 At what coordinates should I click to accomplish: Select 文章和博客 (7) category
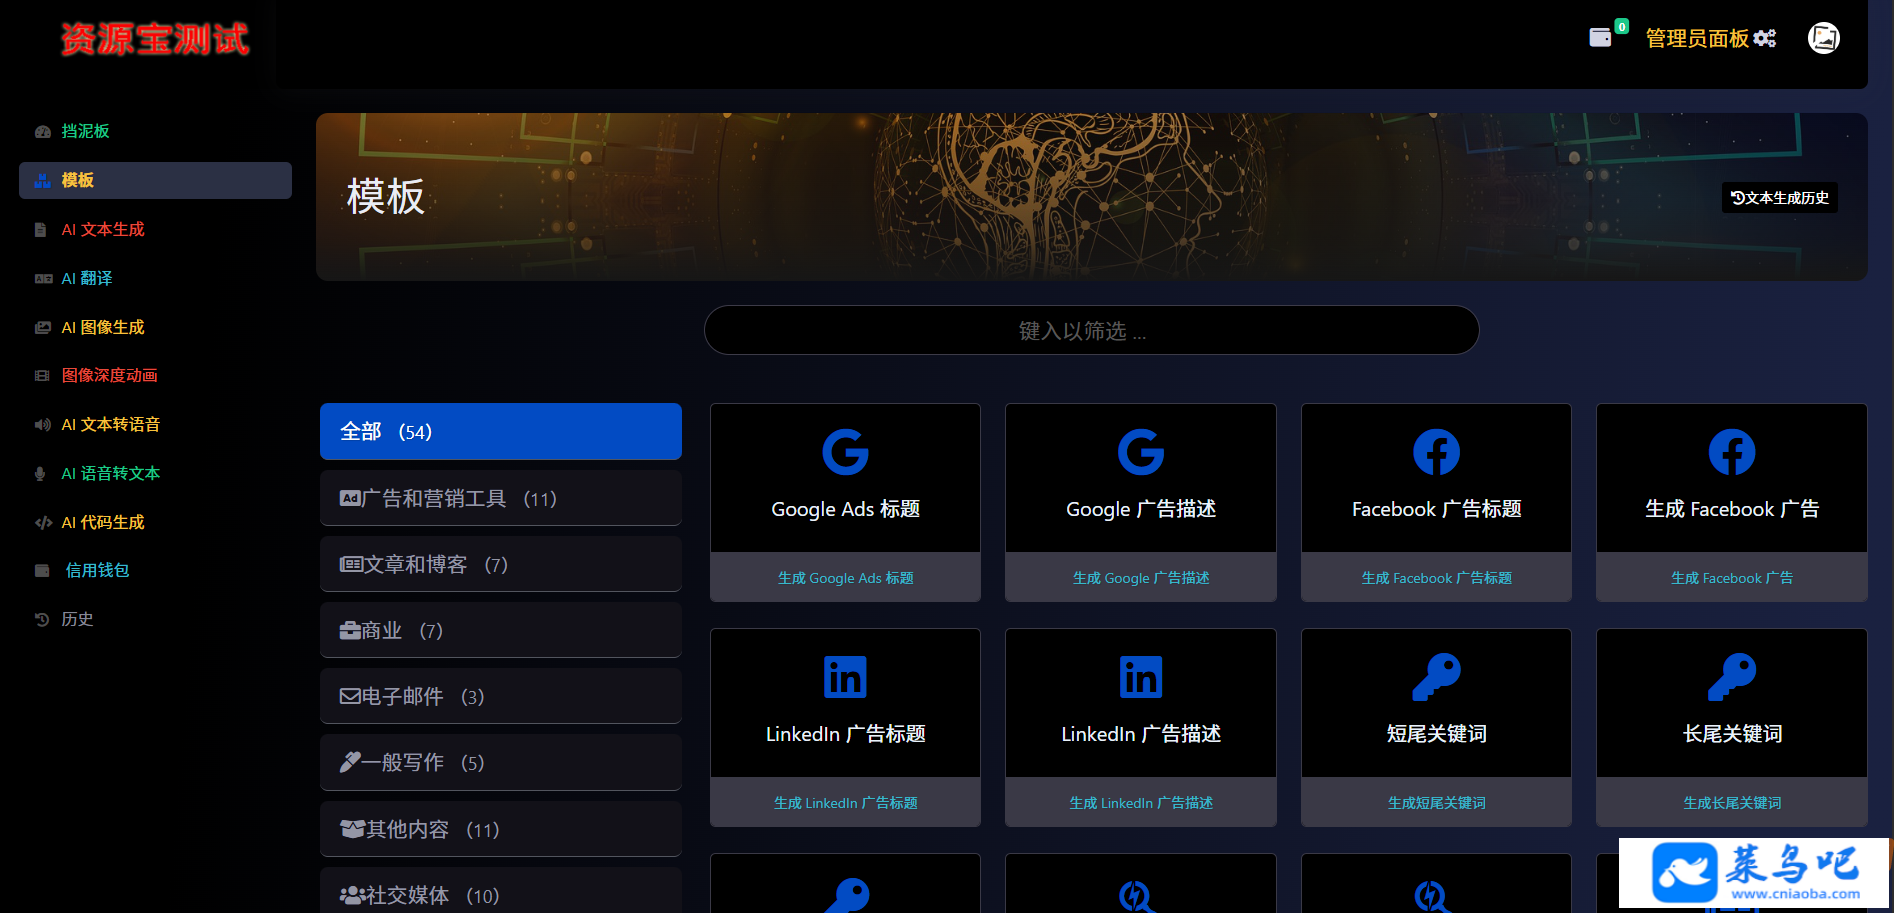pos(501,564)
